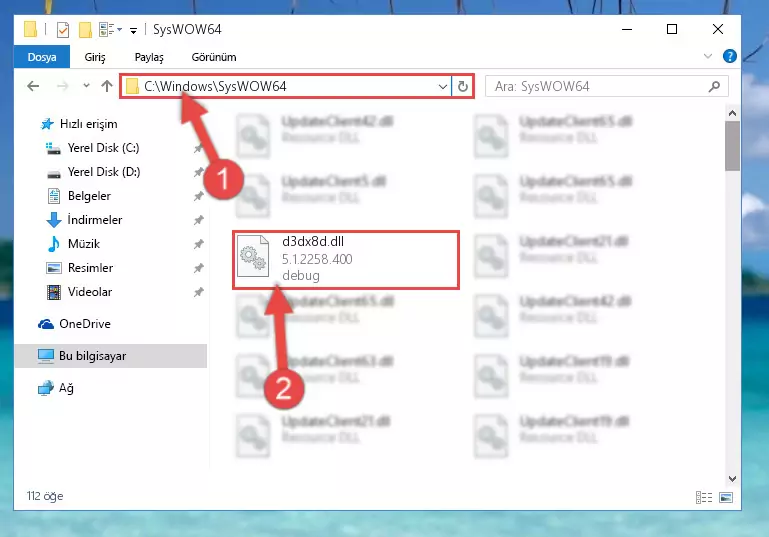
Task: Click the search magnifier icon
Action: point(714,86)
